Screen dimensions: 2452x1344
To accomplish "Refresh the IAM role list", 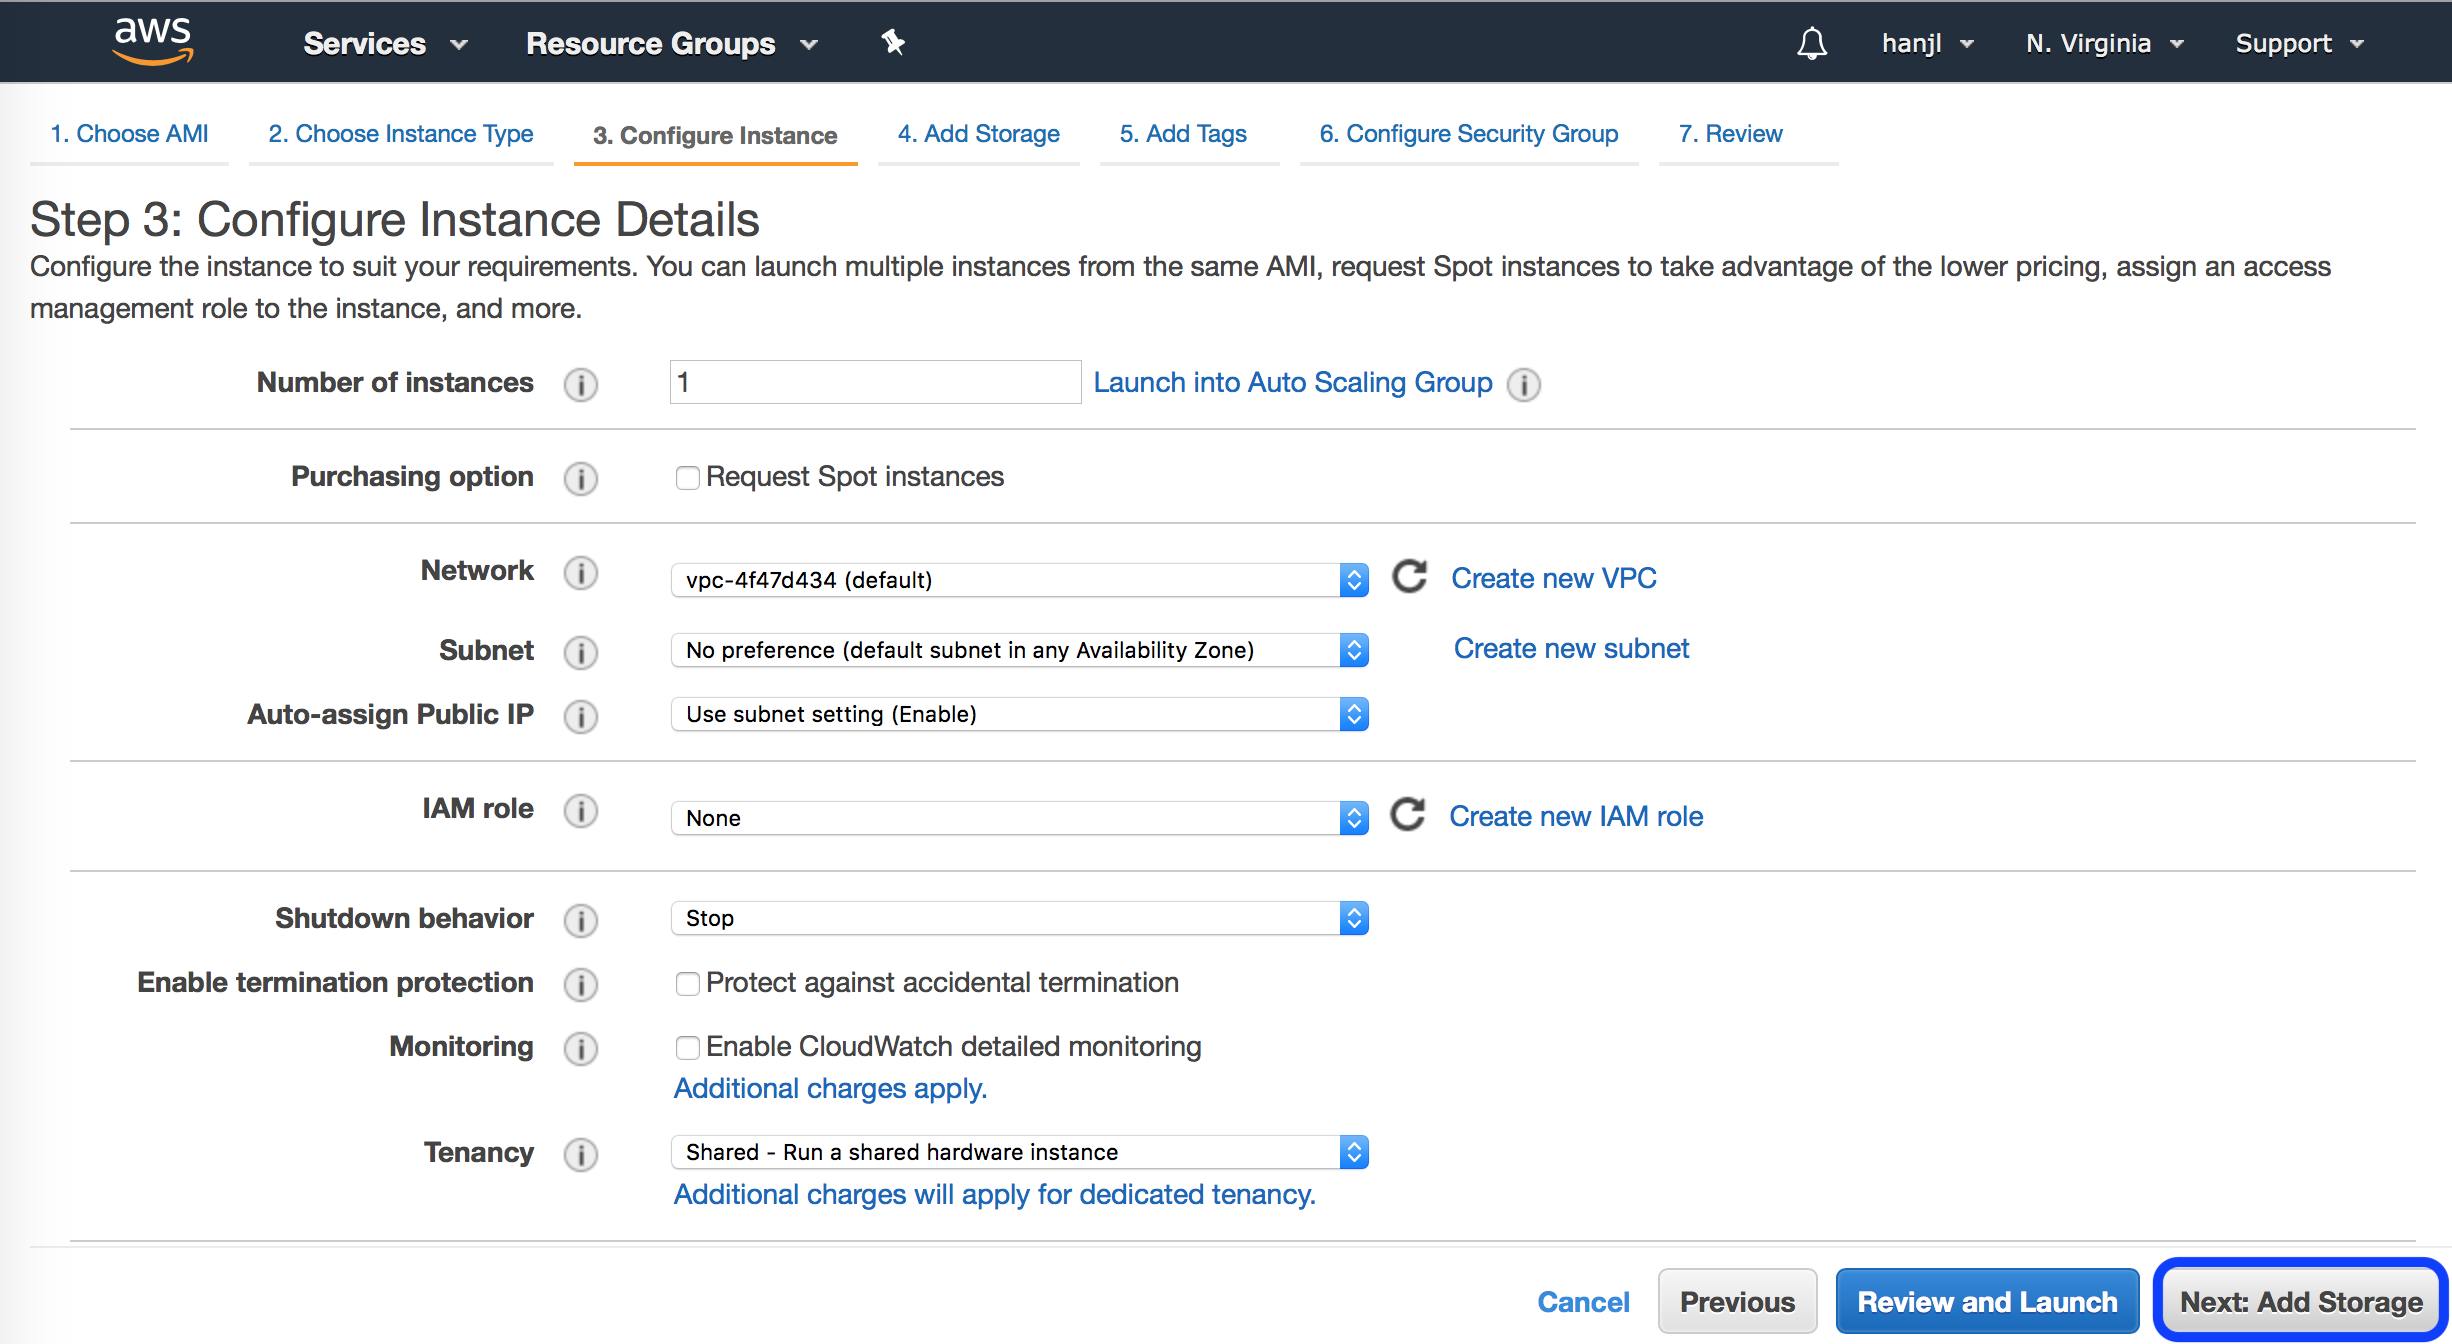I will click(x=1408, y=815).
